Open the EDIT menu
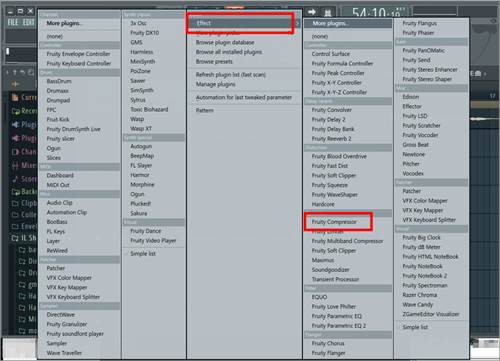500x361 pixels. click(x=29, y=22)
